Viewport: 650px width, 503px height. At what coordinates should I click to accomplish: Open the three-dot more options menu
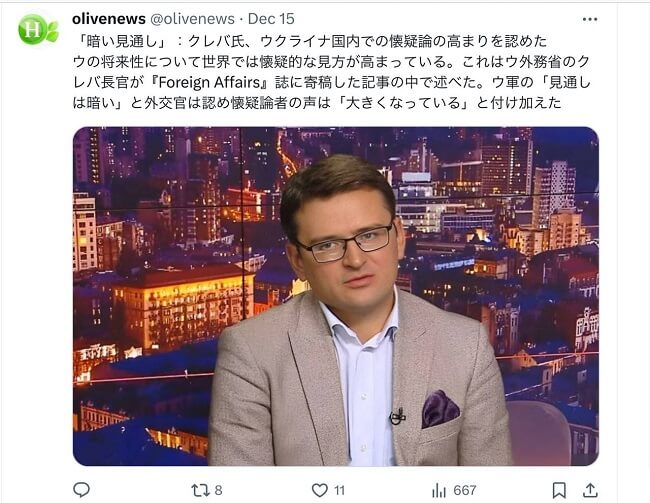click(x=589, y=19)
